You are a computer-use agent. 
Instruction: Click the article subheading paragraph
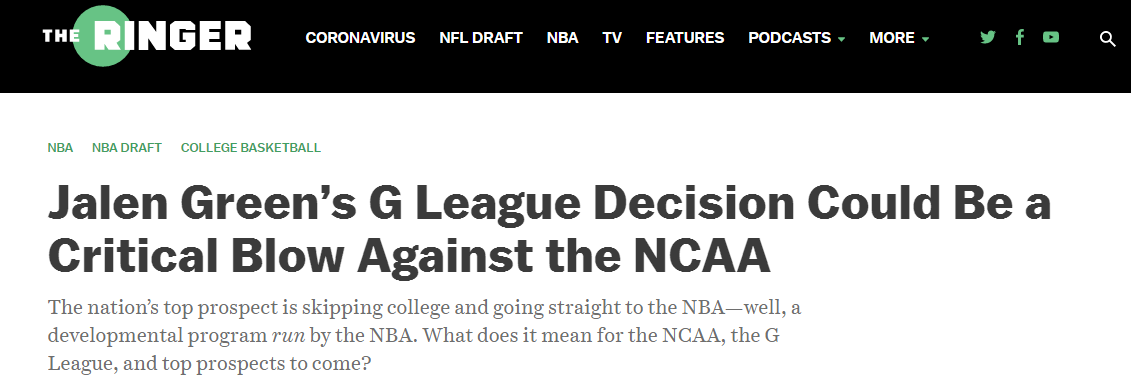[x=425, y=335]
